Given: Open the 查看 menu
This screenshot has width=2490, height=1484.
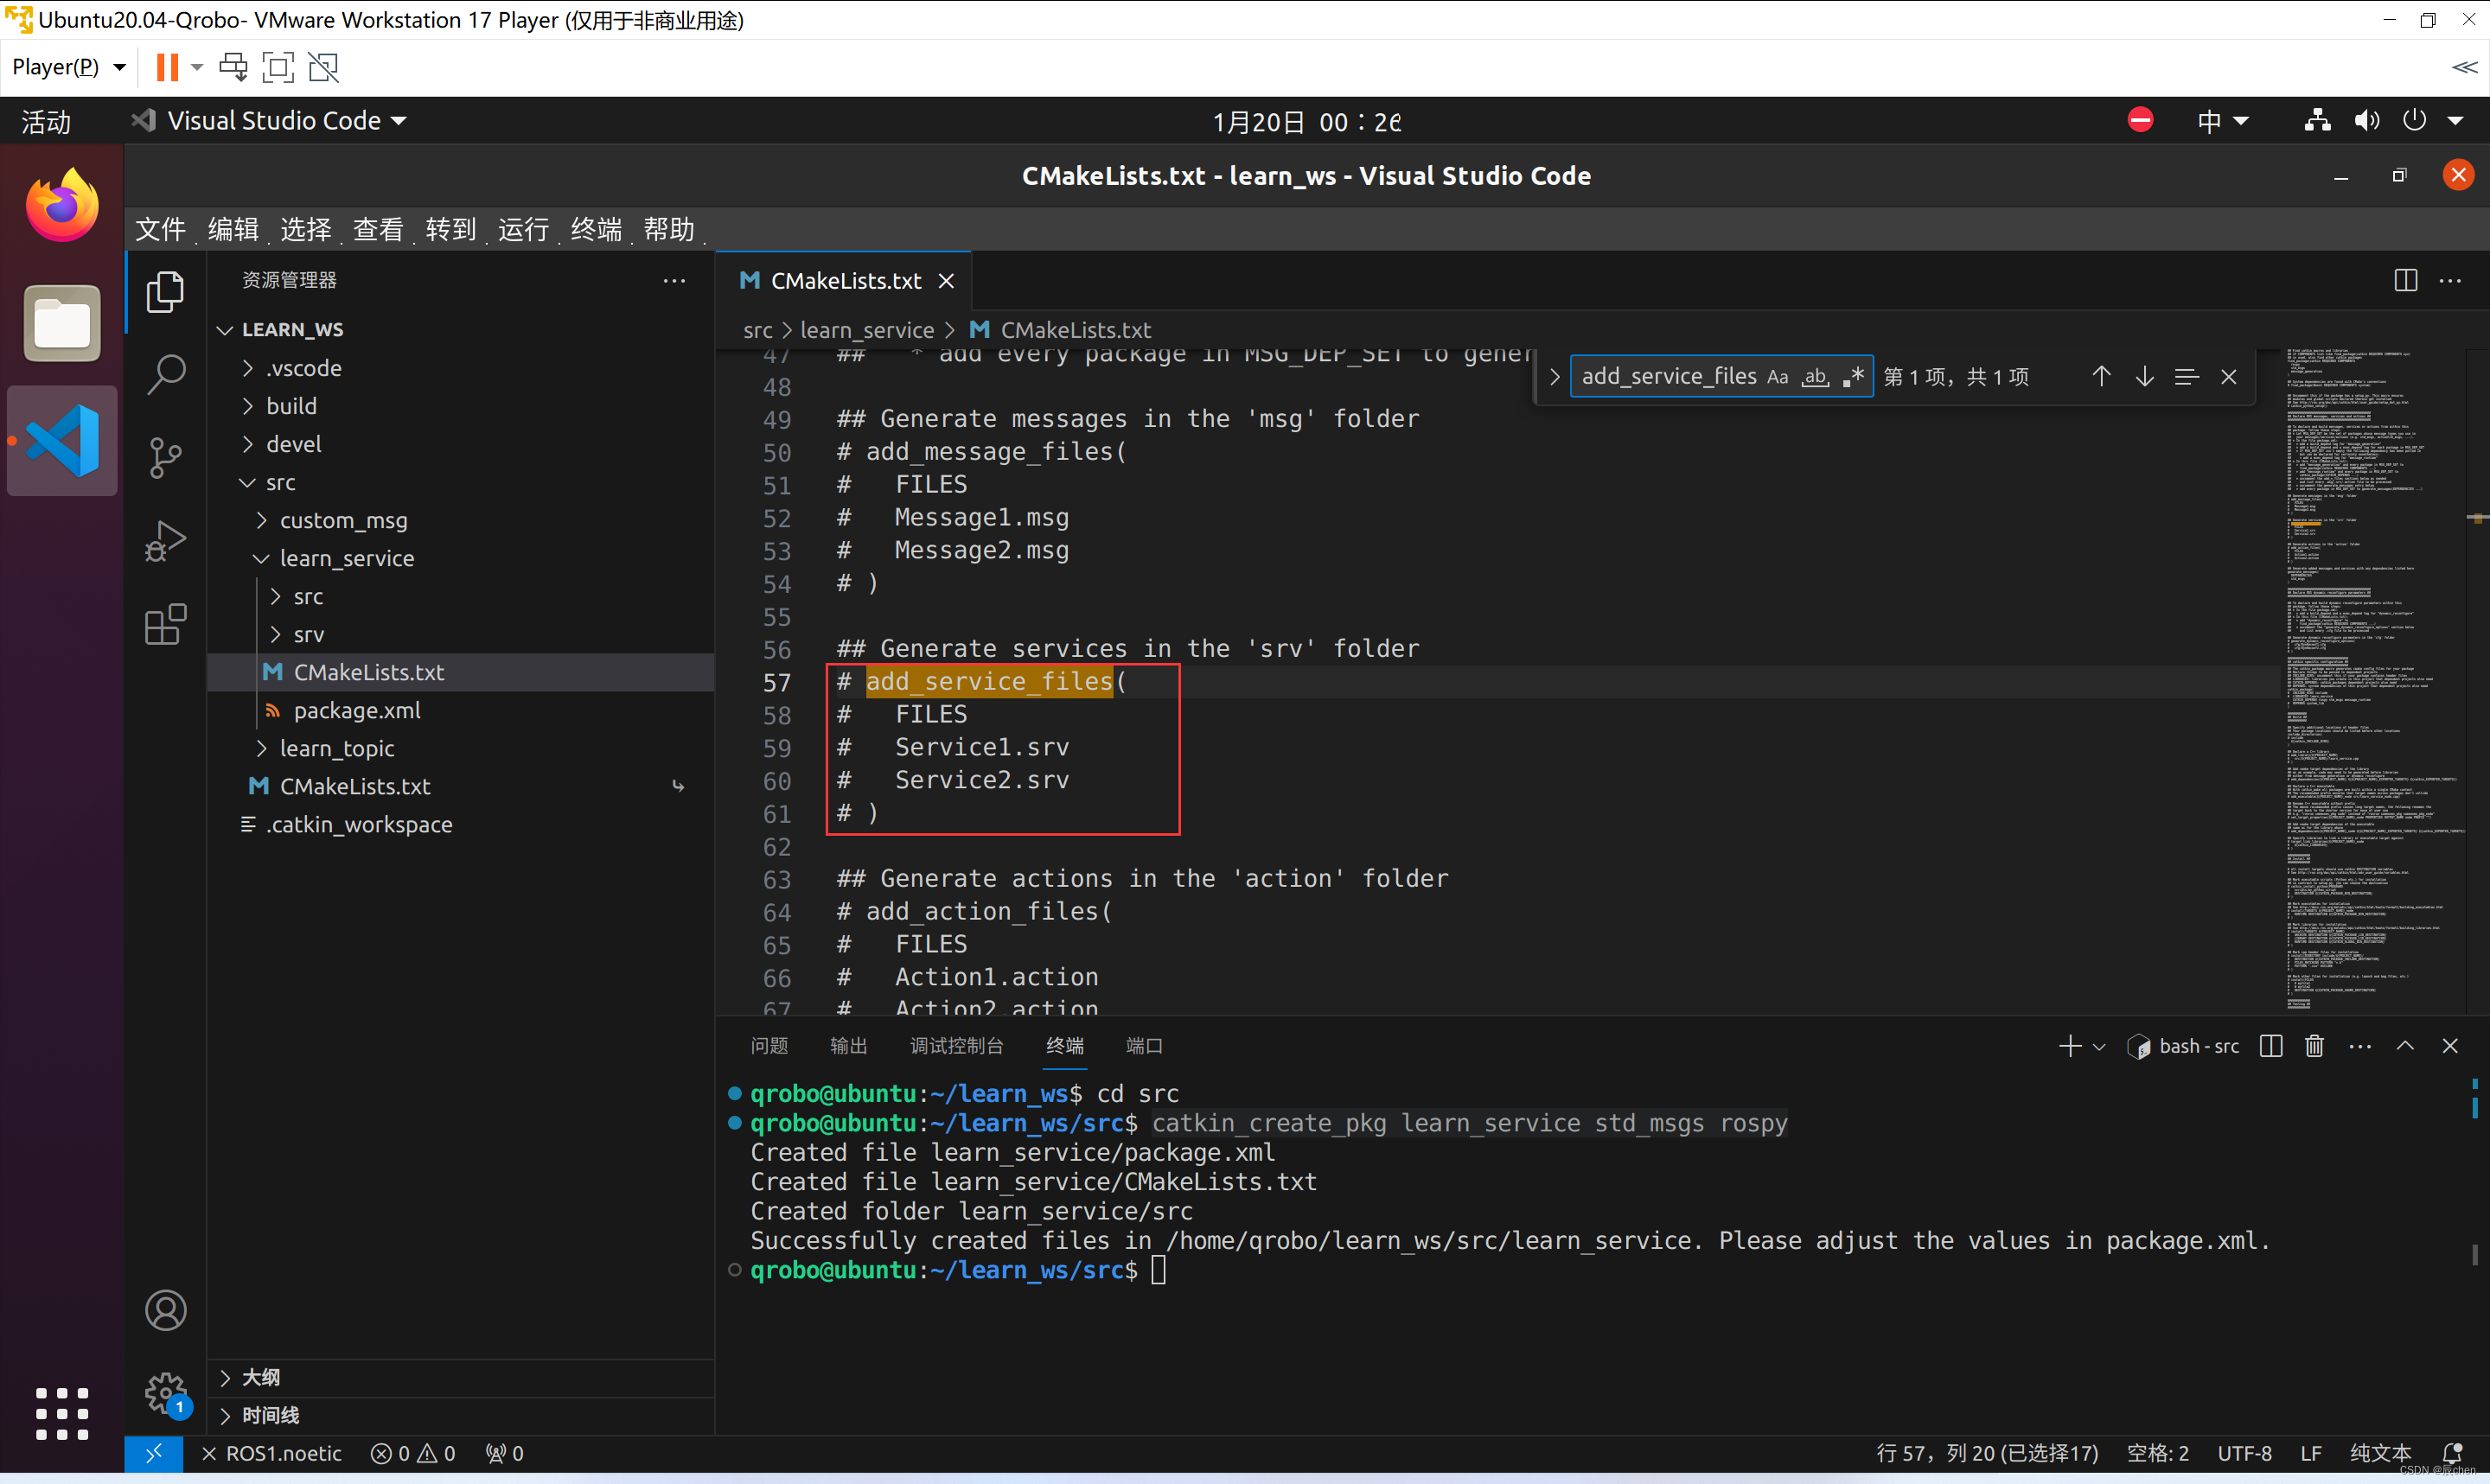Looking at the screenshot, I should point(378,230).
